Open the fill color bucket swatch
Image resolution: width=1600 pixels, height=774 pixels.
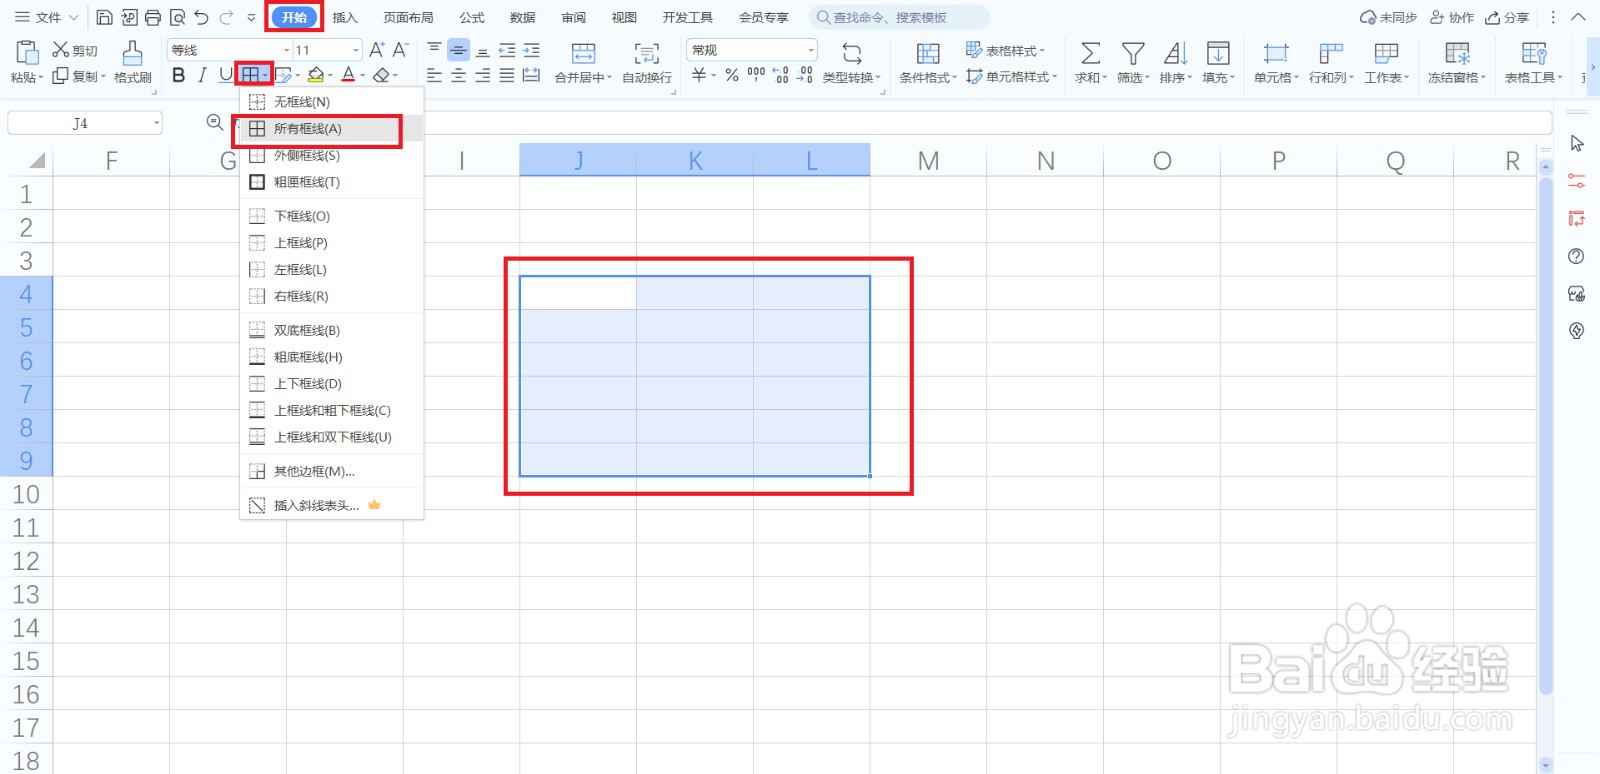point(316,75)
